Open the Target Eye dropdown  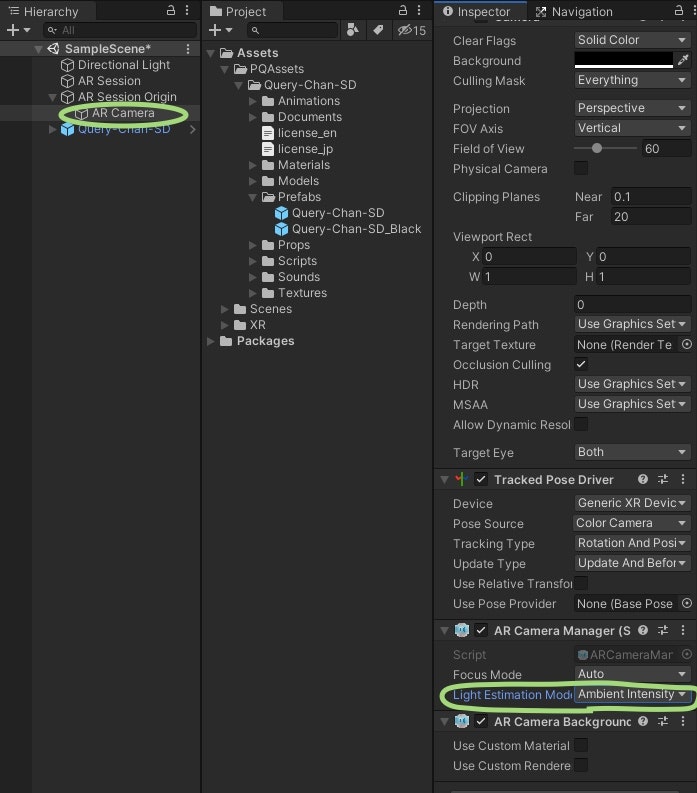632,452
